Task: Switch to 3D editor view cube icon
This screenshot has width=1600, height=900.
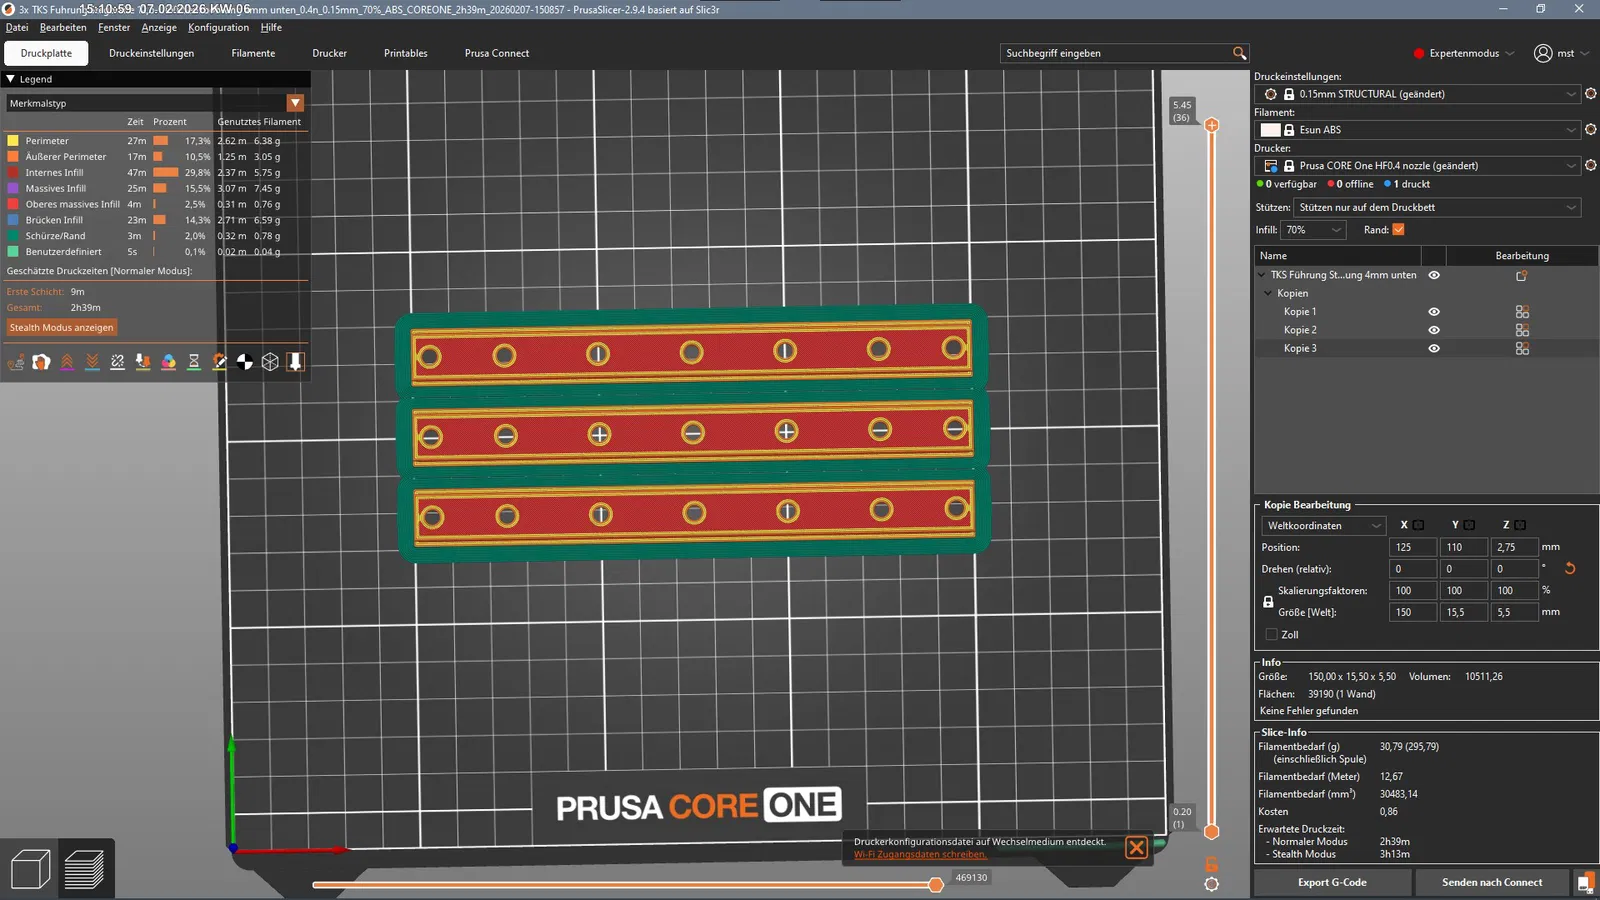Action: (30, 869)
